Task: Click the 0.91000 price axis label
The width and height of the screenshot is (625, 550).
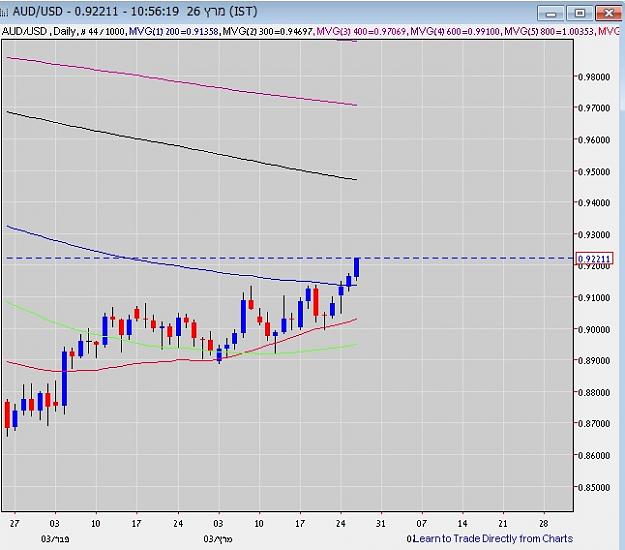Action: click(594, 297)
